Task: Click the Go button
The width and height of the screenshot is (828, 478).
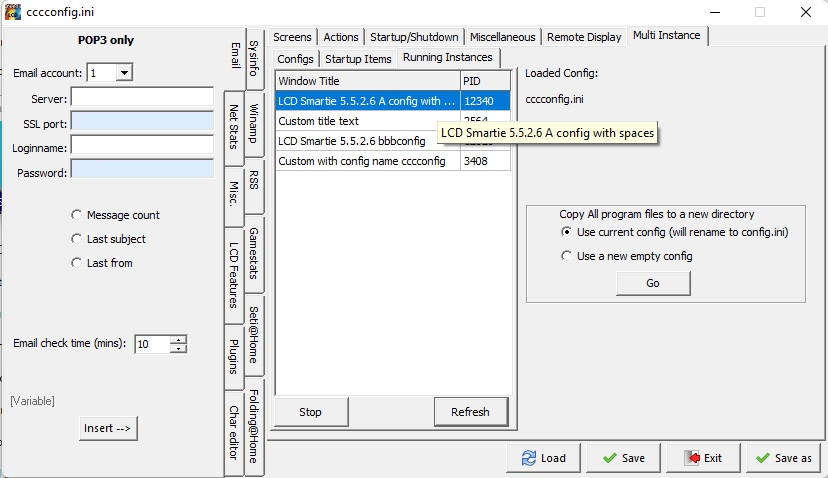Action: pyautogui.click(x=653, y=283)
